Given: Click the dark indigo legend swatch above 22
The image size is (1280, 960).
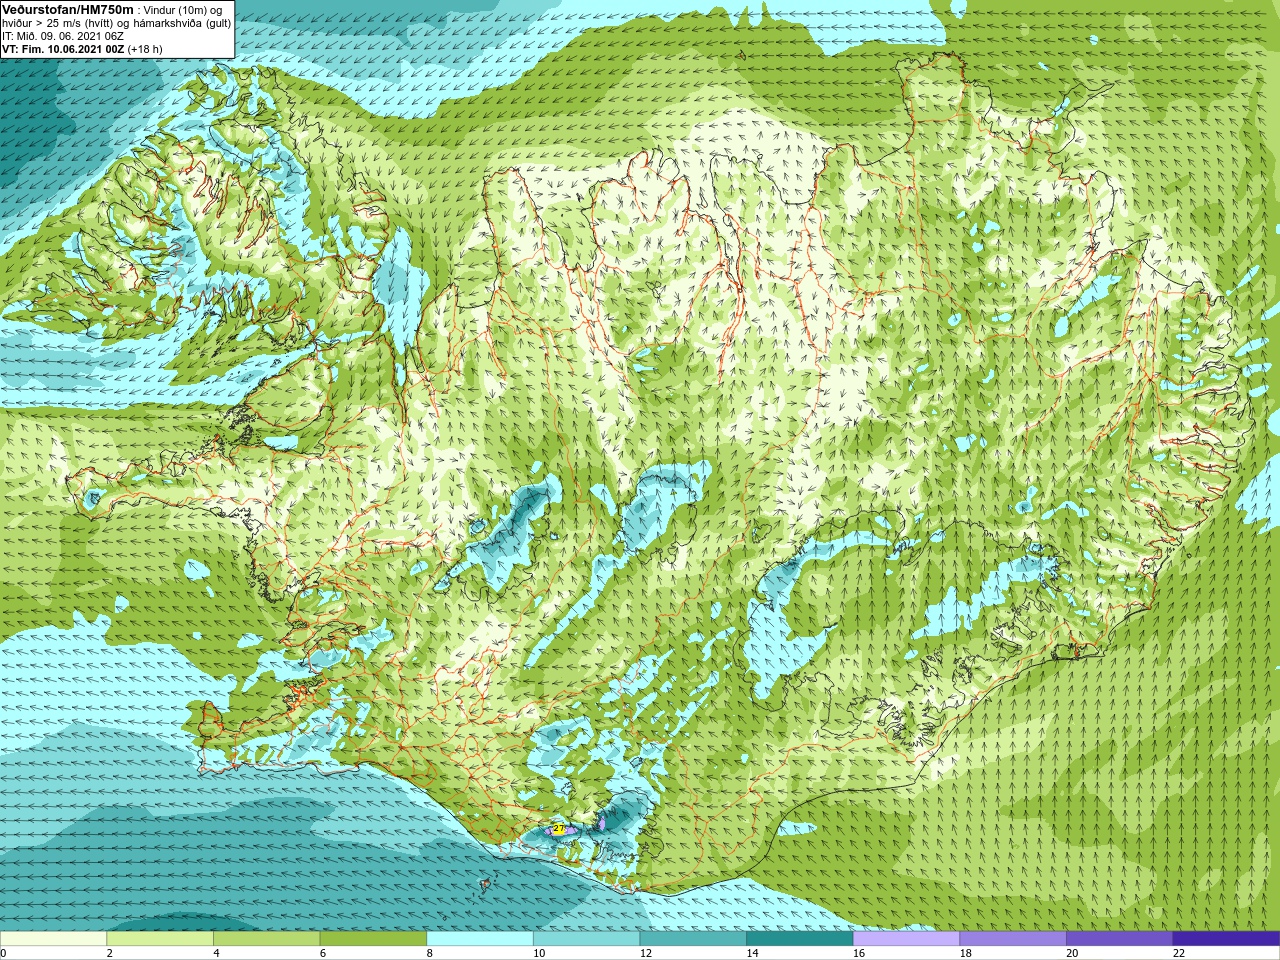Looking at the screenshot, I should (1226, 938).
